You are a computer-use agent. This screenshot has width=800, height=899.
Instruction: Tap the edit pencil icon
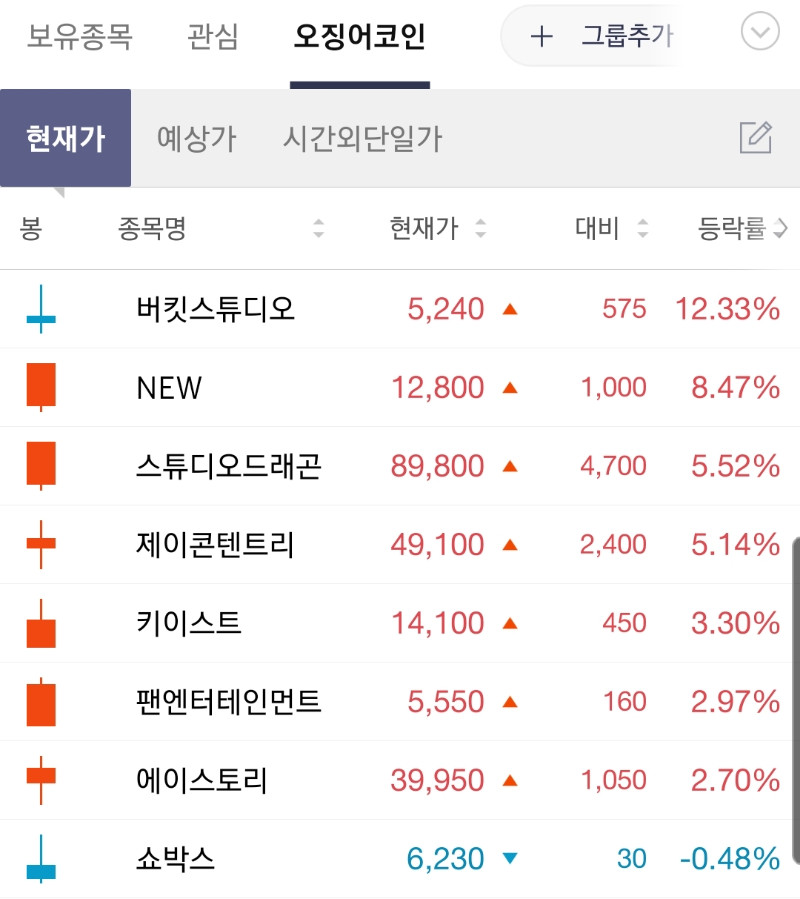pyautogui.click(x=756, y=138)
